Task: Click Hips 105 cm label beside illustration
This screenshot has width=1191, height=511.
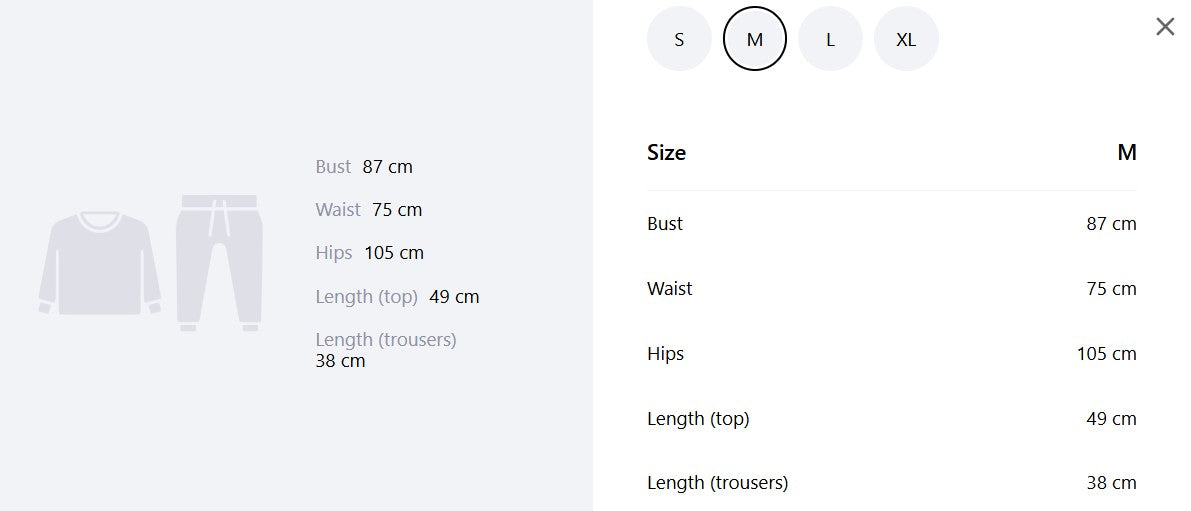Action: (x=369, y=253)
